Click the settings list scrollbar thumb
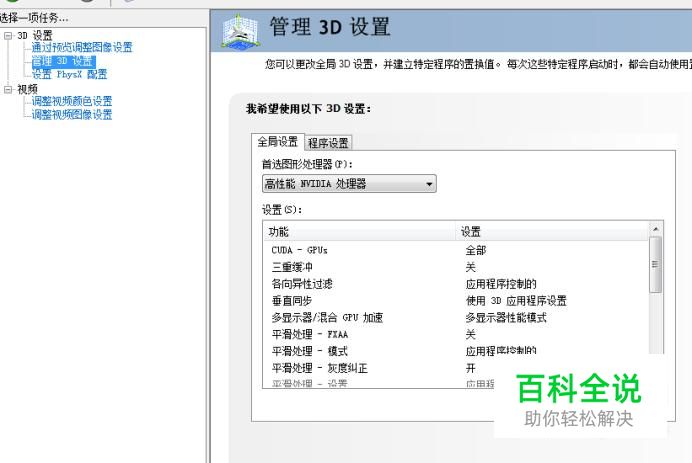The height and width of the screenshot is (463, 692). [655, 265]
